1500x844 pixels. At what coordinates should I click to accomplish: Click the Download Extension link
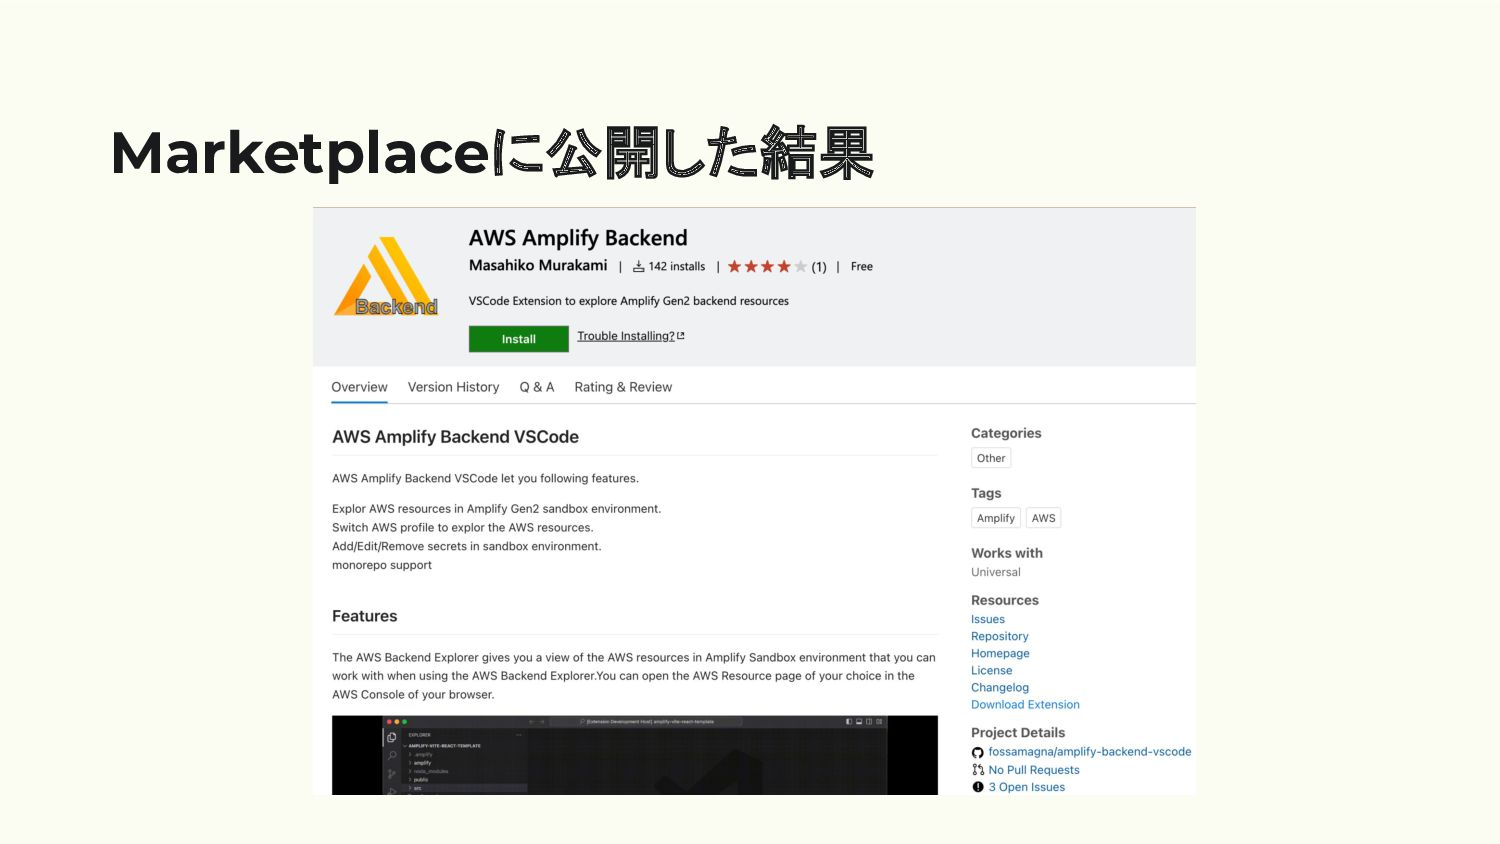[1025, 704]
